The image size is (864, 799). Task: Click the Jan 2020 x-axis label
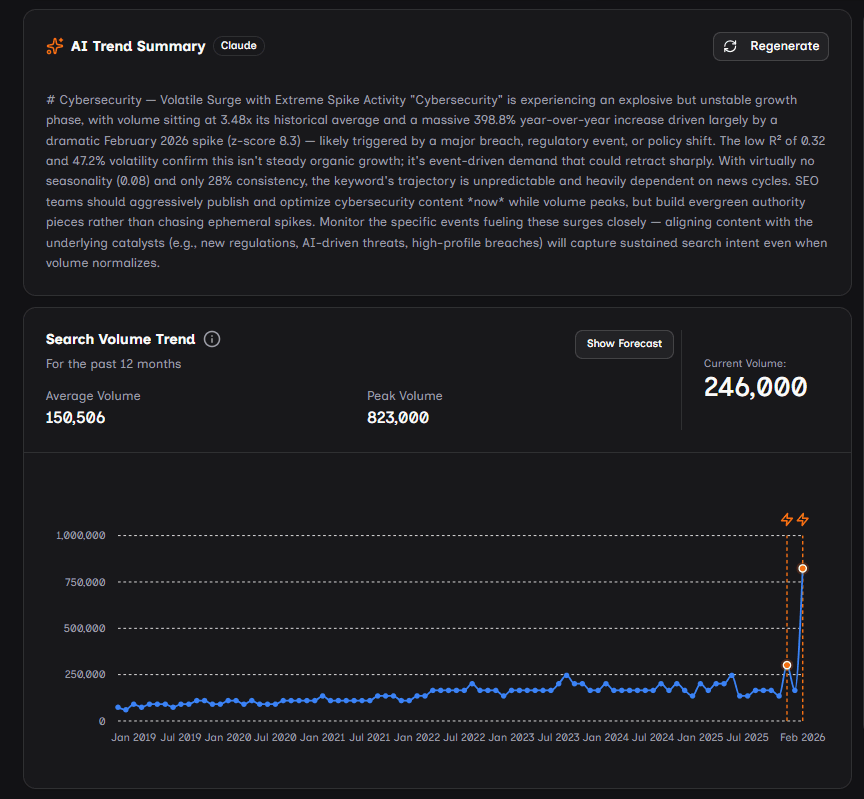point(228,737)
